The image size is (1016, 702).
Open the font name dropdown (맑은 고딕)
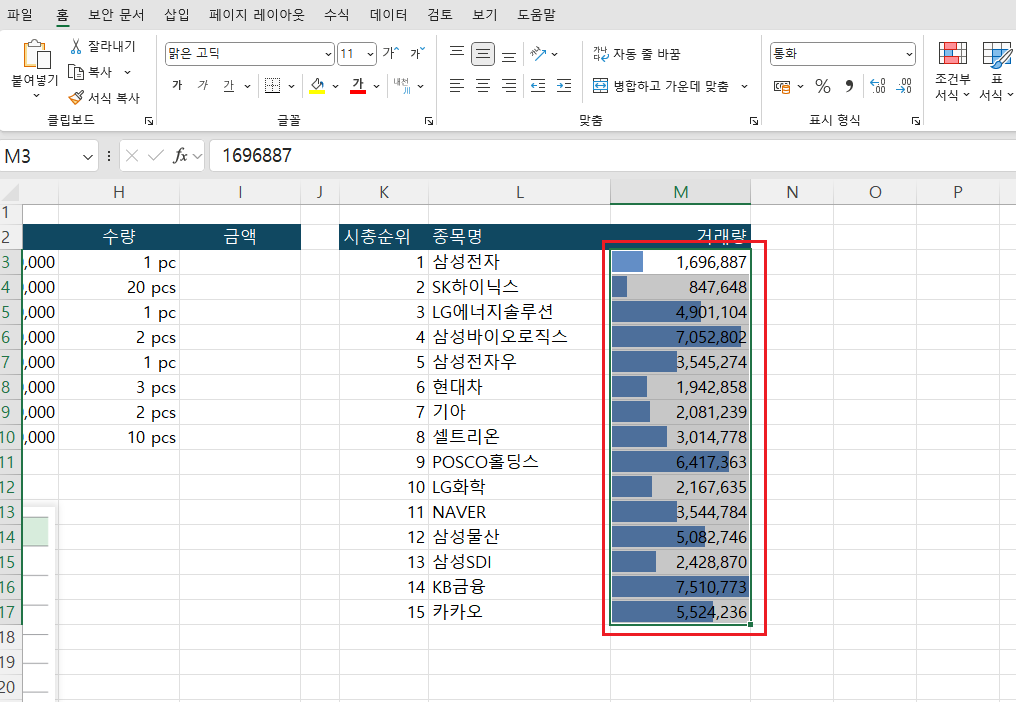click(328, 54)
